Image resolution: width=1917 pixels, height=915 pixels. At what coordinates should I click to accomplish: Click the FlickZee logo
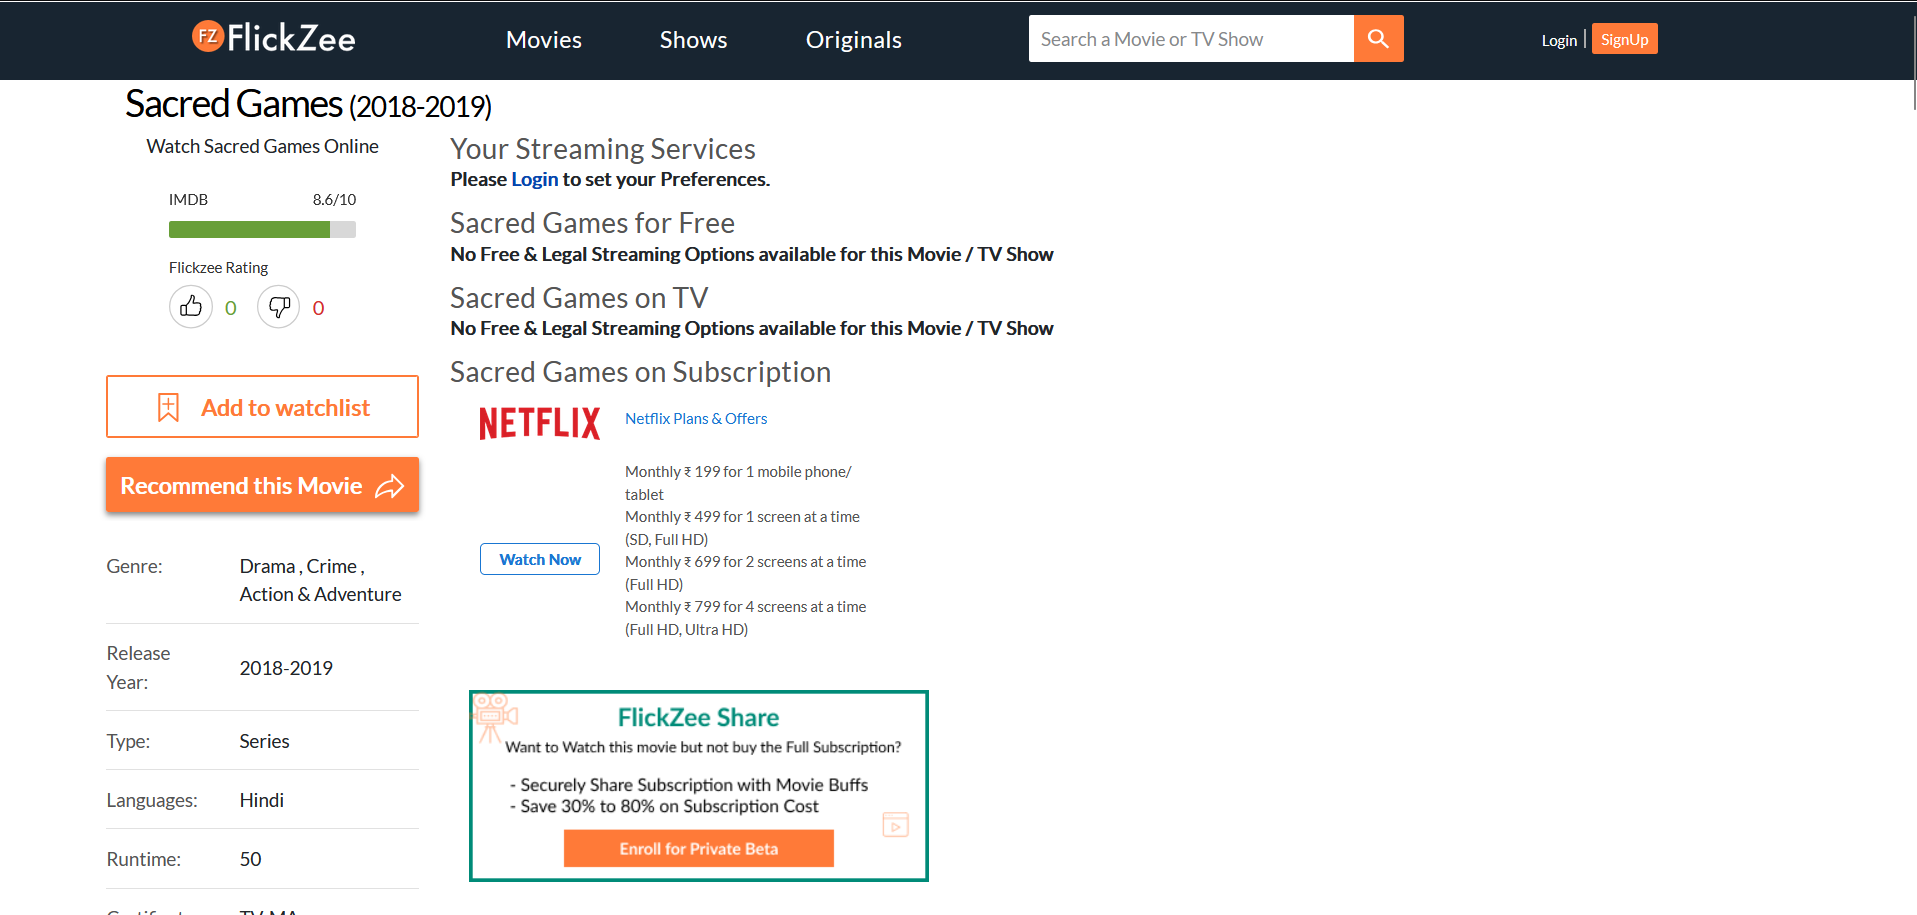(273, 38)
